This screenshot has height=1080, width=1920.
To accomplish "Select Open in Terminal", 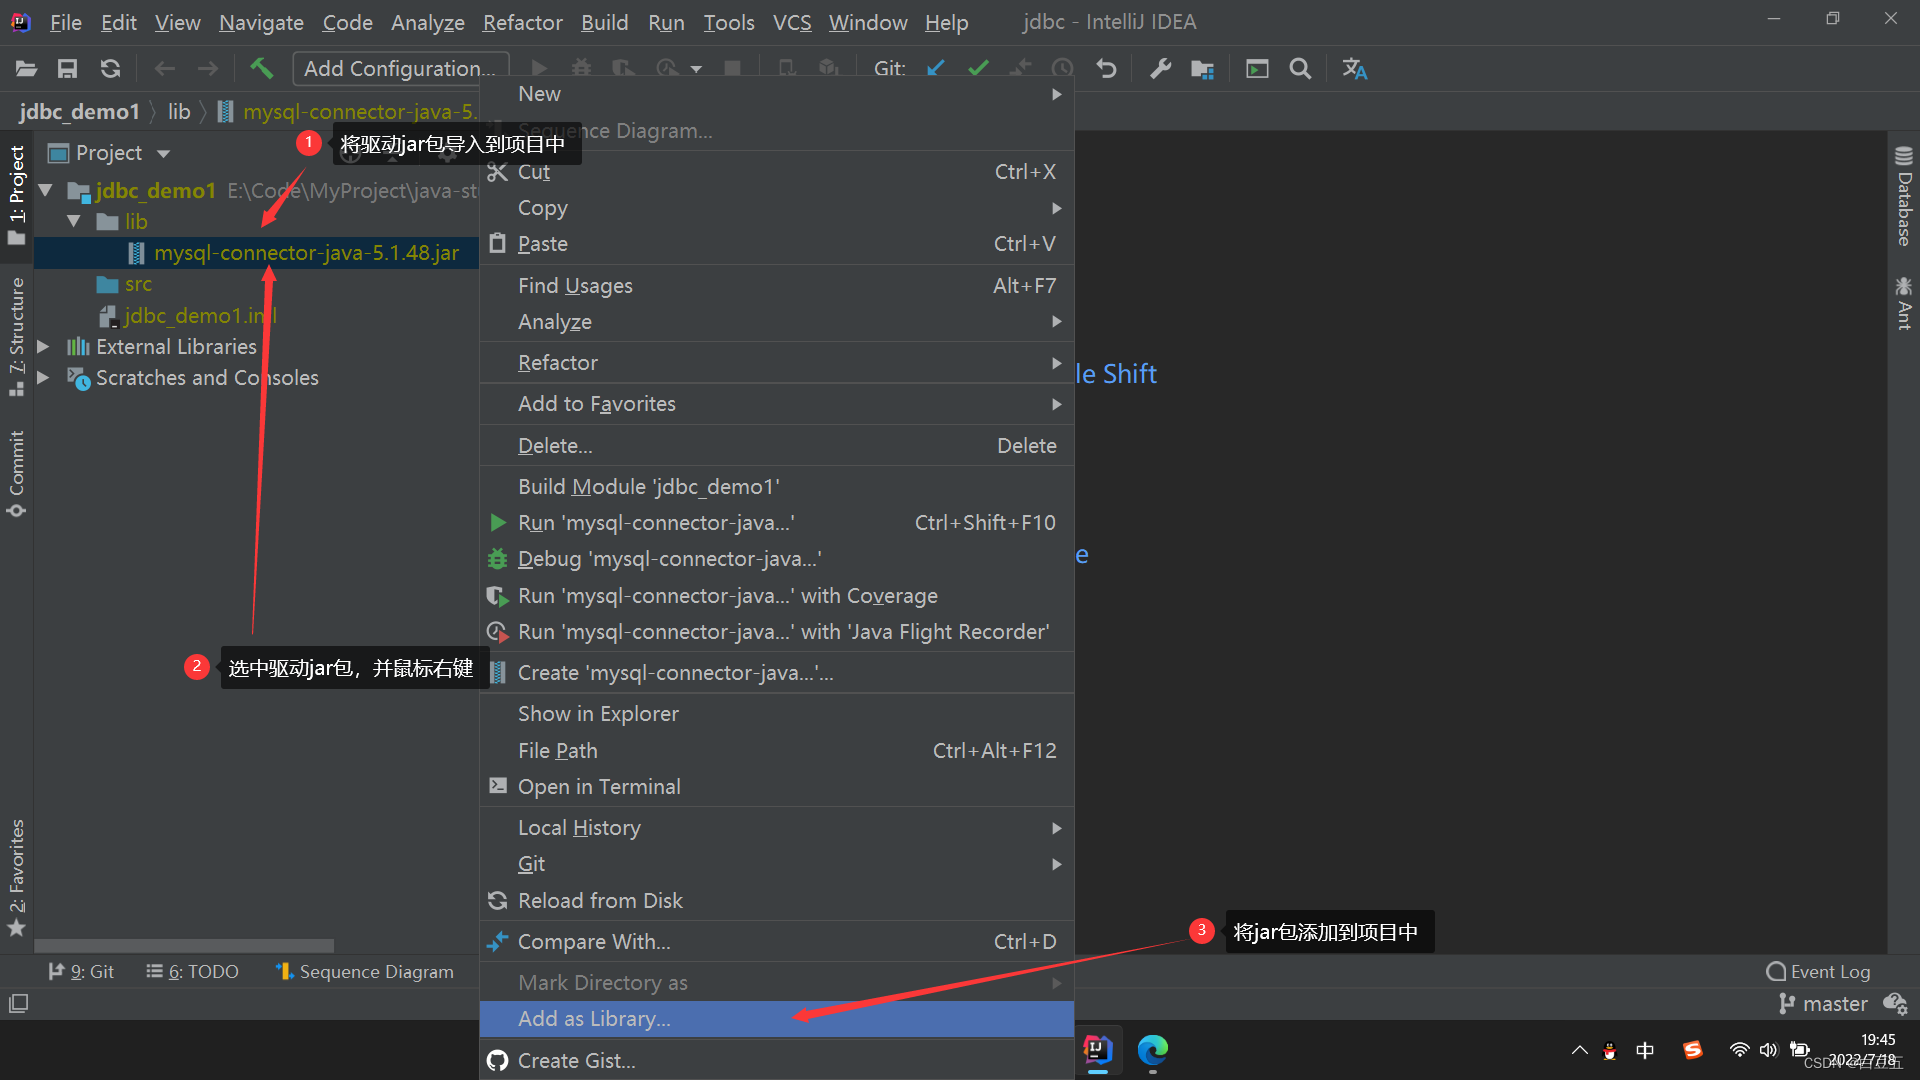I will (x=776, y=787).
